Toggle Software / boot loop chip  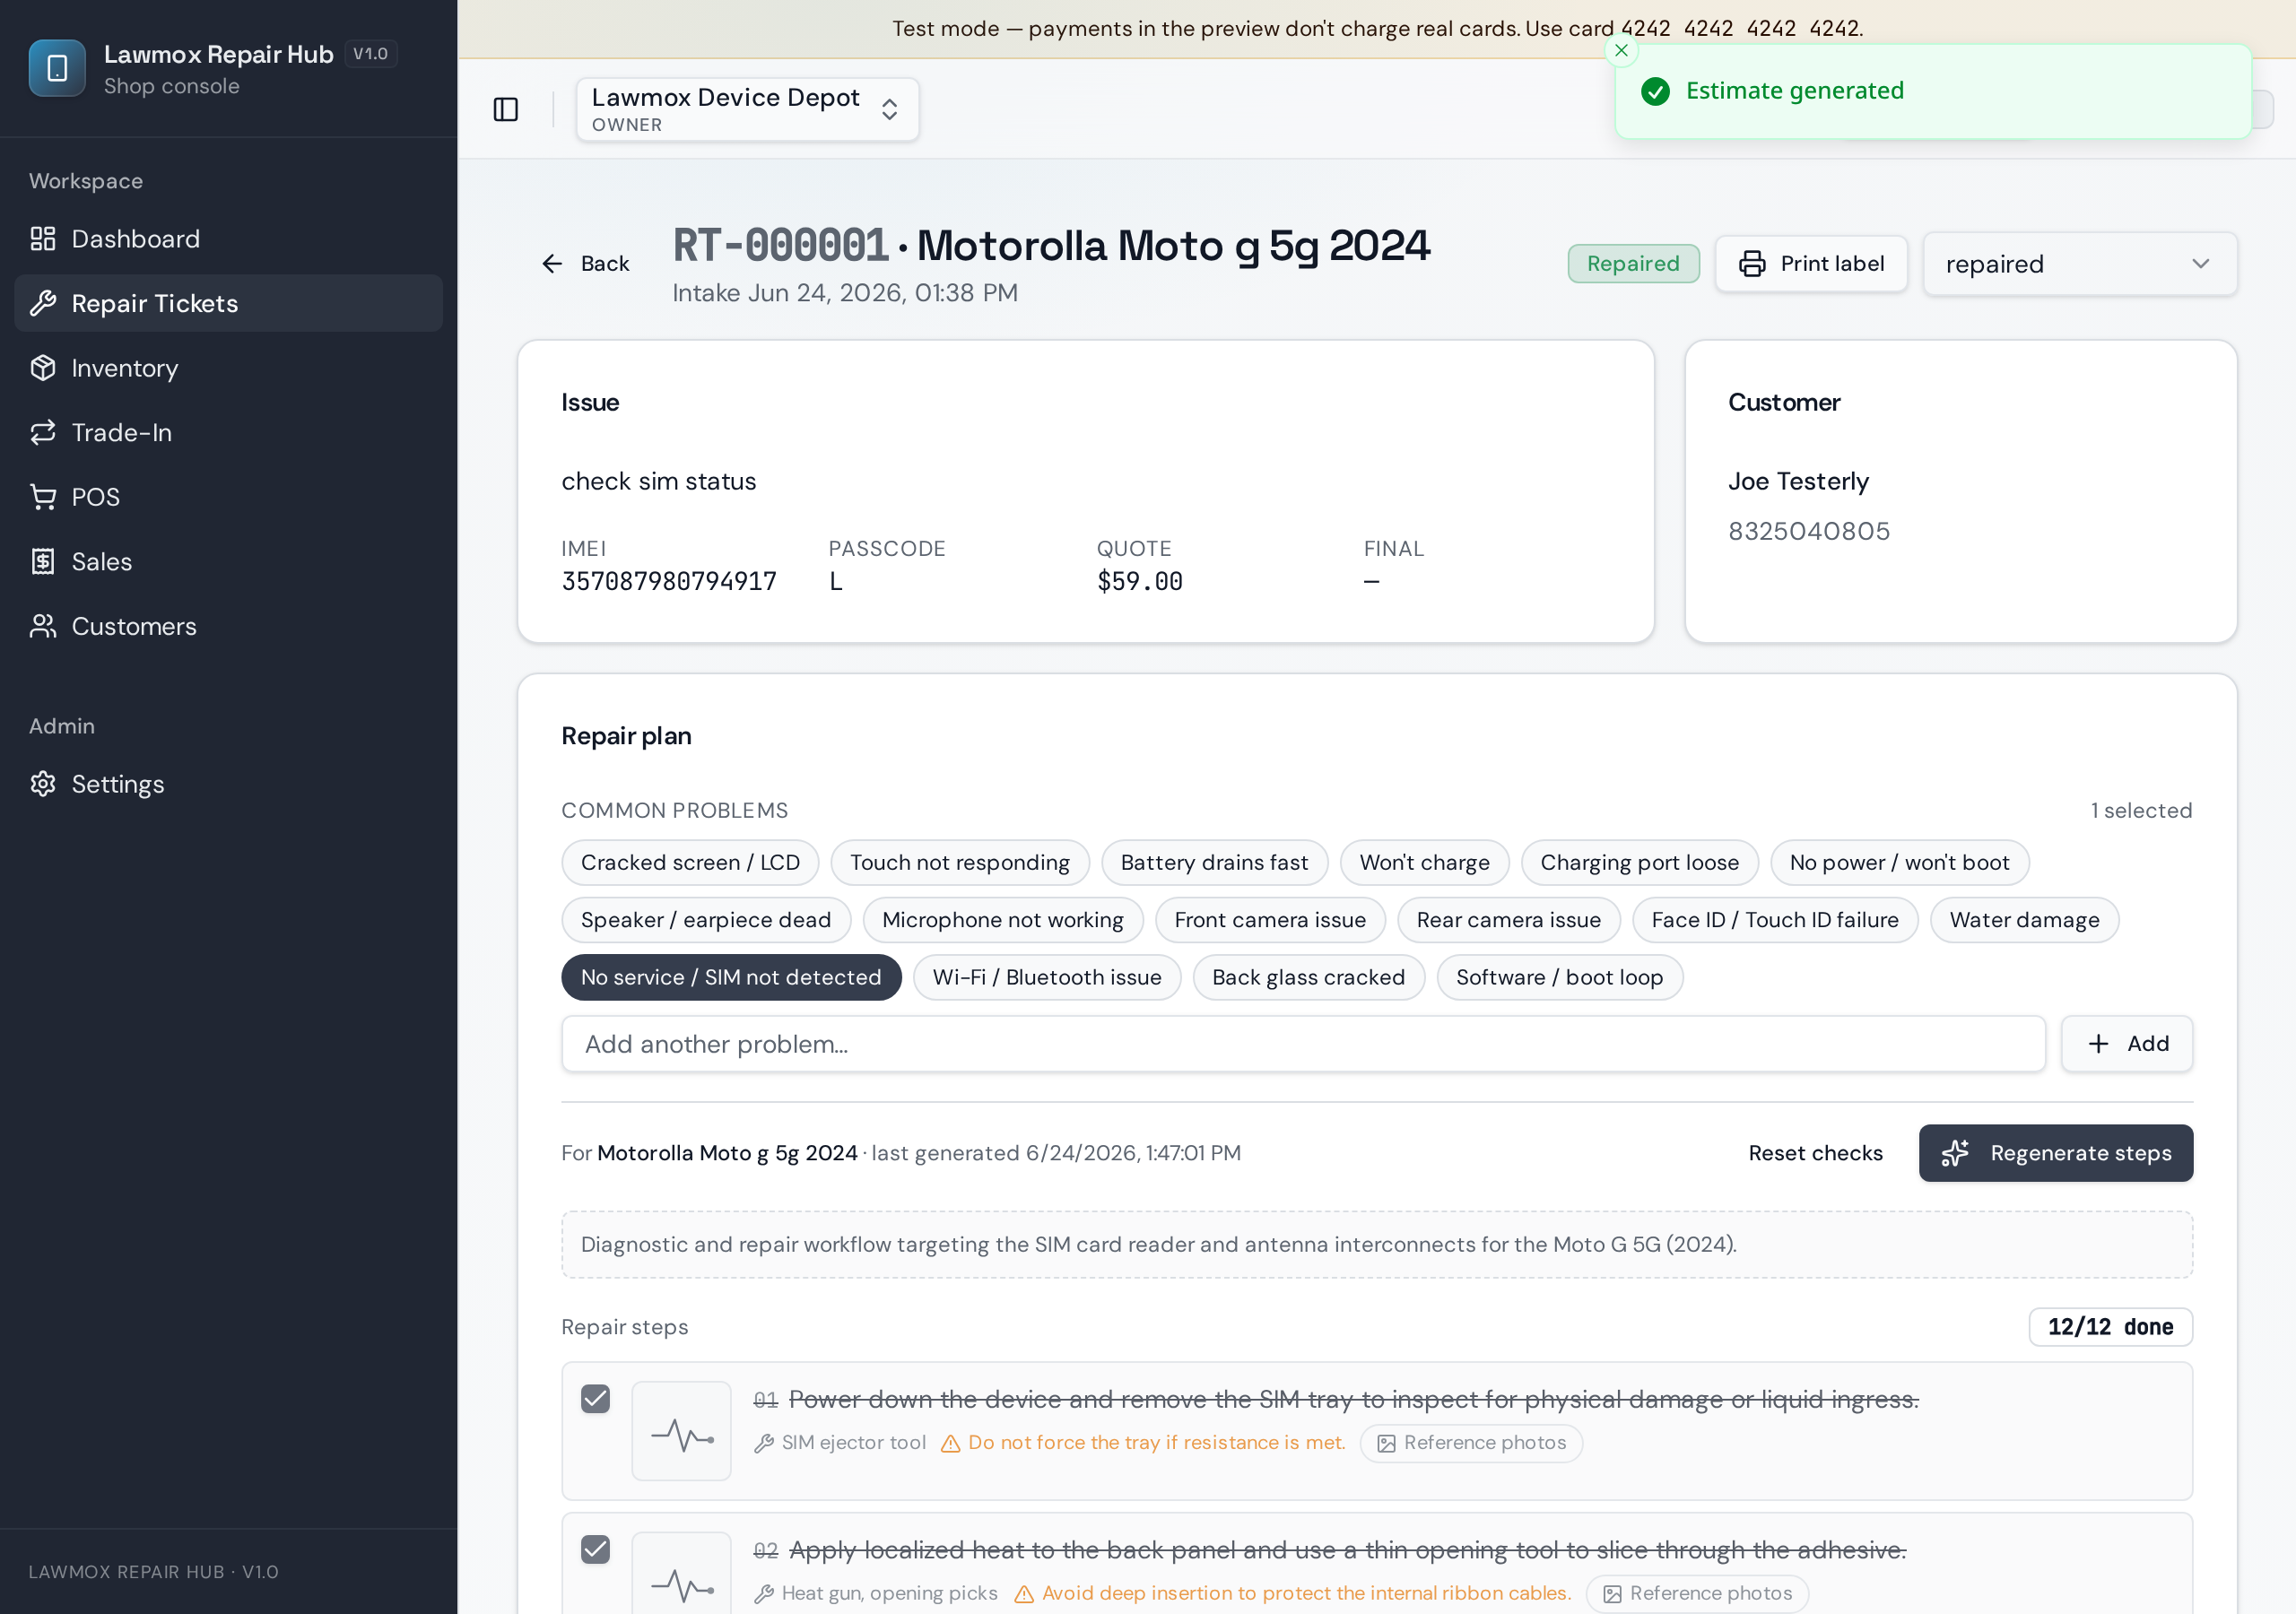[x=1559, y=977]
